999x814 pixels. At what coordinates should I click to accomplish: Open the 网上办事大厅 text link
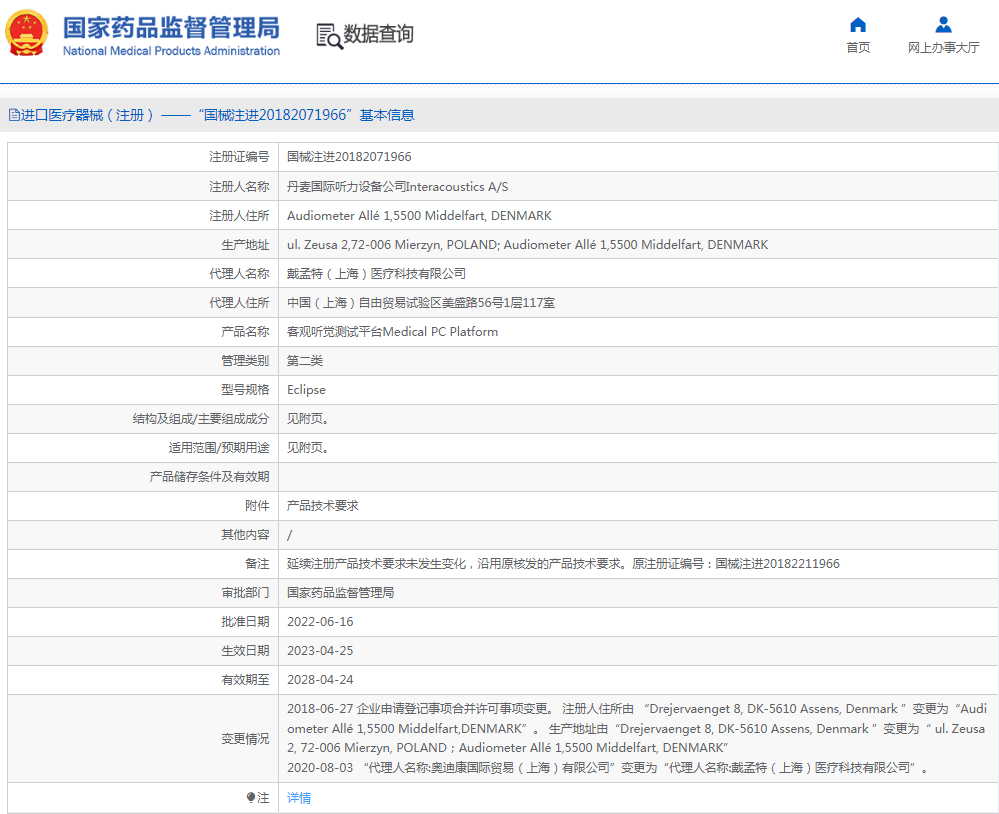pos(943,48)
